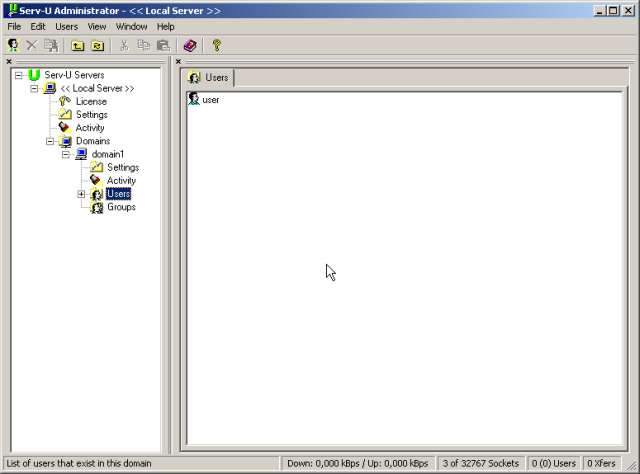Open the Help menu
Screen dimensions: 640x474
(166, 27)
